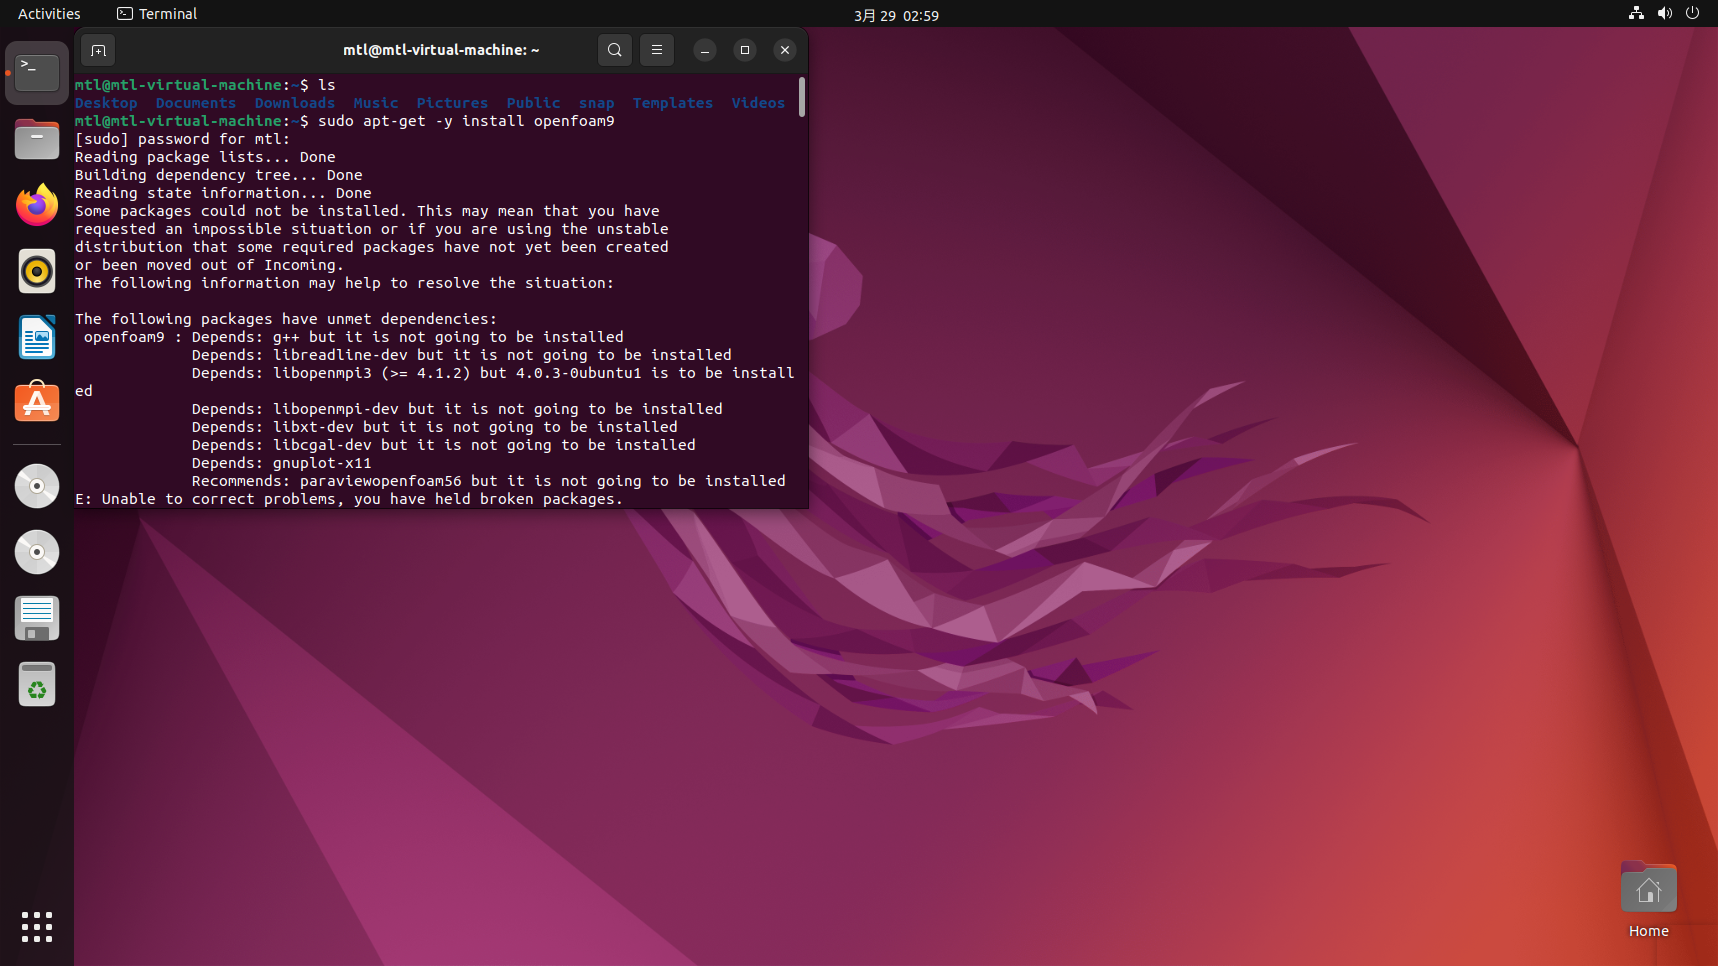Launch Firefox from the dock
1718x966 pixels.
coord(37,205)
